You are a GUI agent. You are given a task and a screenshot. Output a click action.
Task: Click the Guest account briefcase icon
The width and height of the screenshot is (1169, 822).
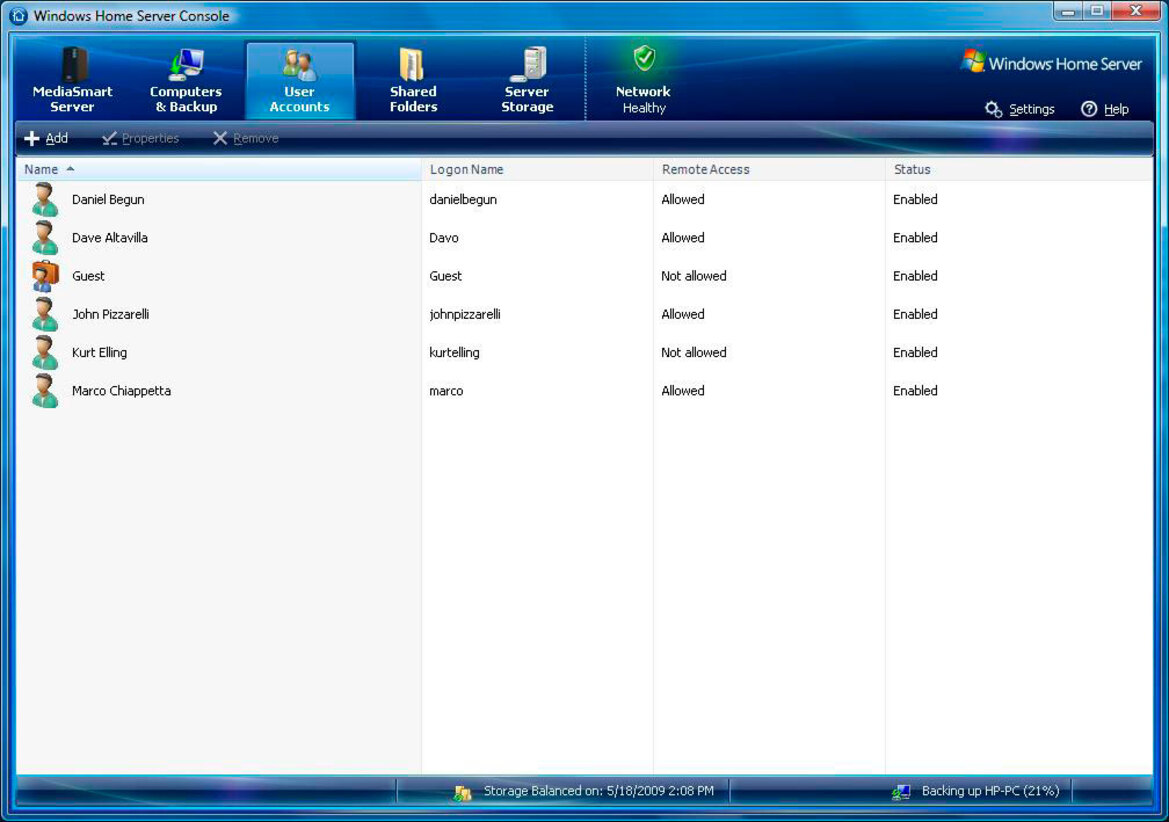click(45, 276)
